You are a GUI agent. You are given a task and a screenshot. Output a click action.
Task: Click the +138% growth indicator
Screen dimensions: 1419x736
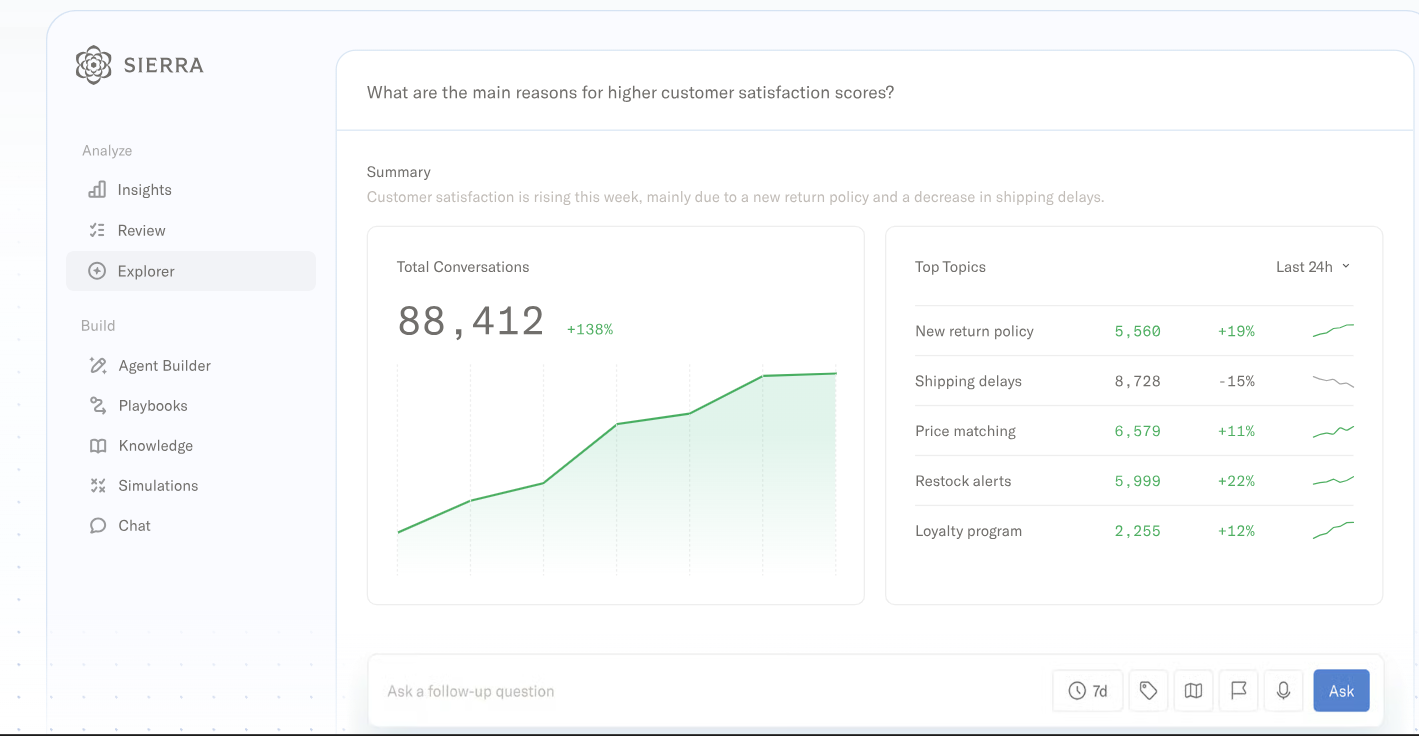click(590, 329)
